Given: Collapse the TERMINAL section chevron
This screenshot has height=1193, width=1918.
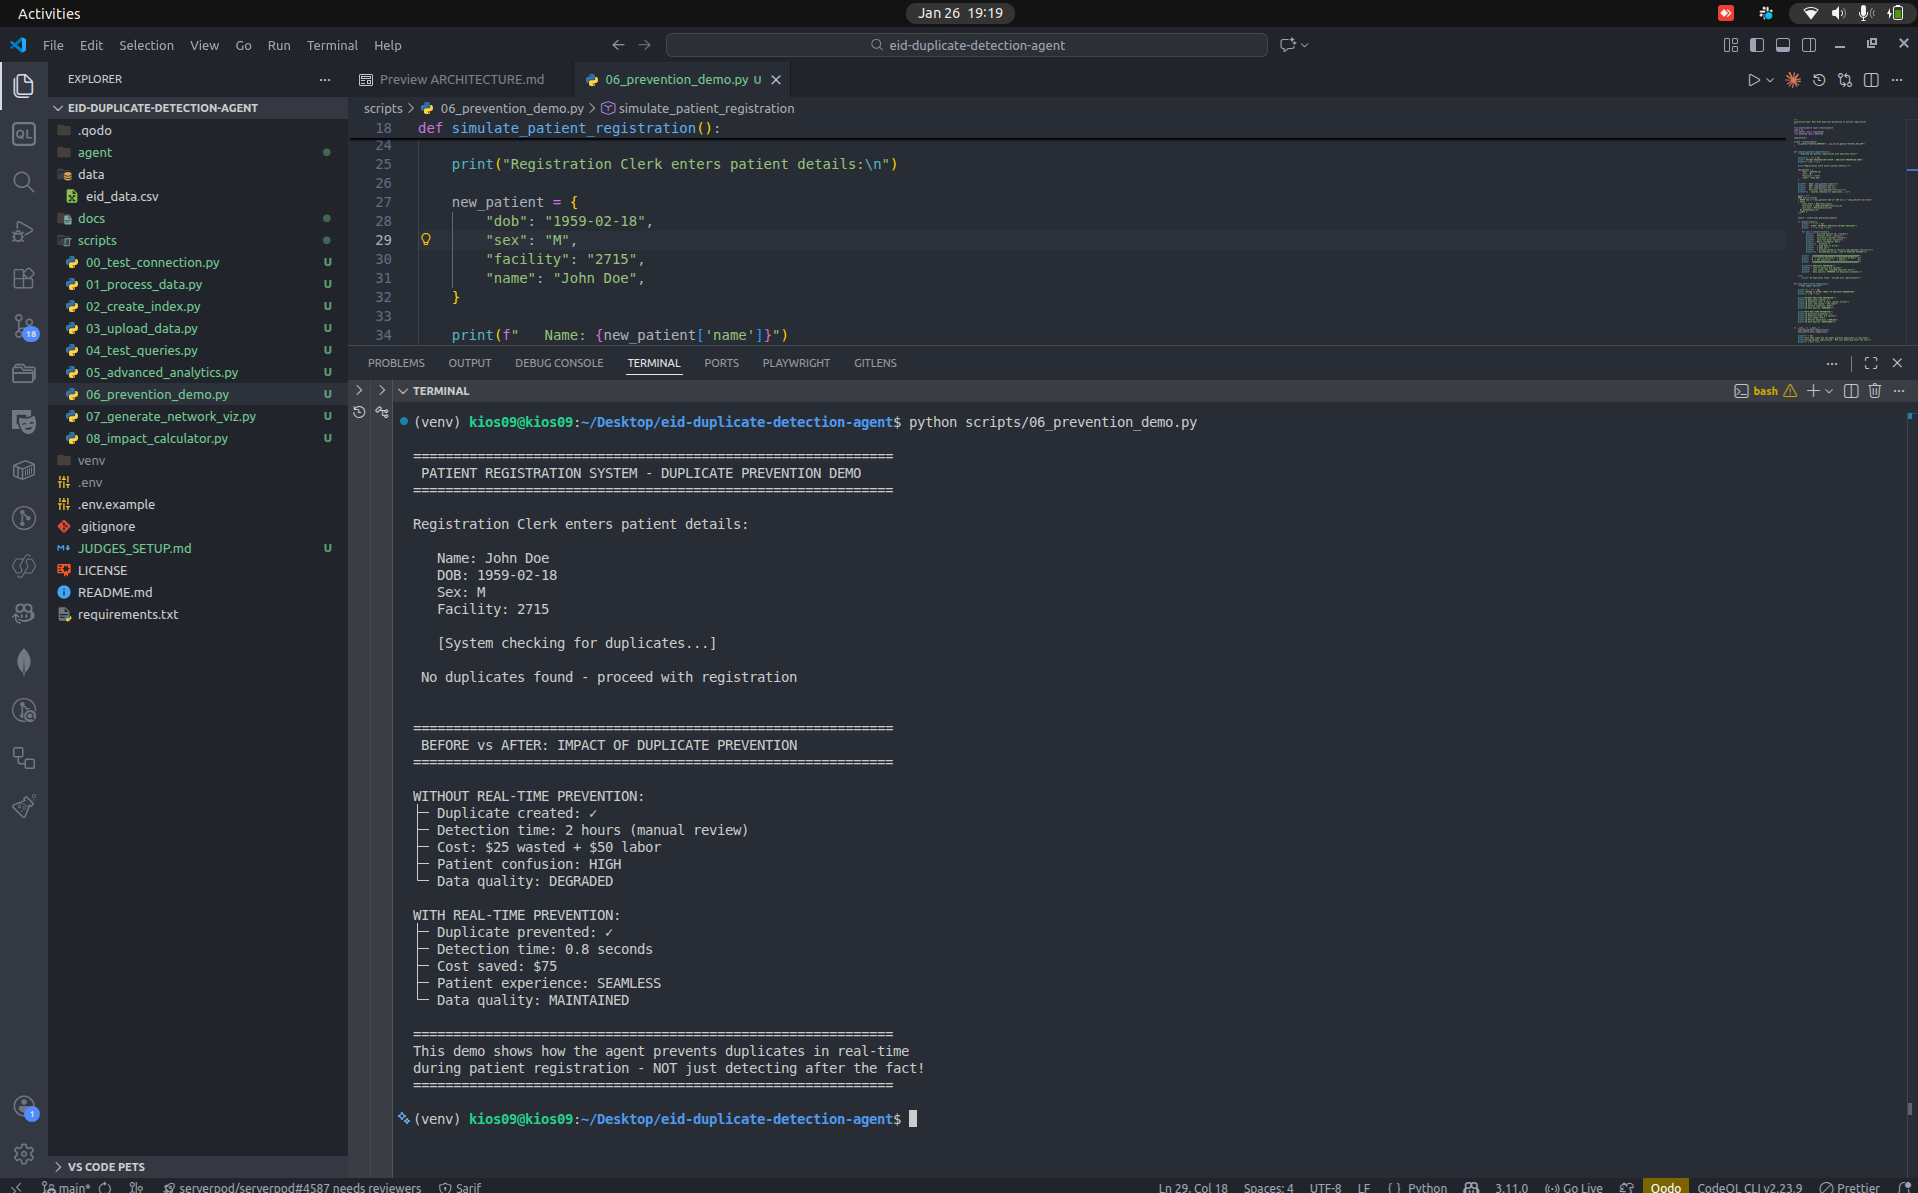Looking at the screenshot, I should tap(403, 391).
